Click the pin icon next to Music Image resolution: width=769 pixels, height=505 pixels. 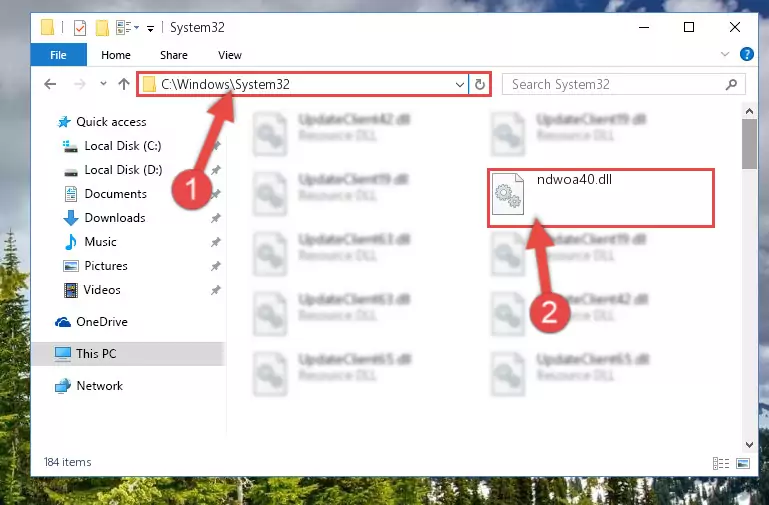point(215,242)
